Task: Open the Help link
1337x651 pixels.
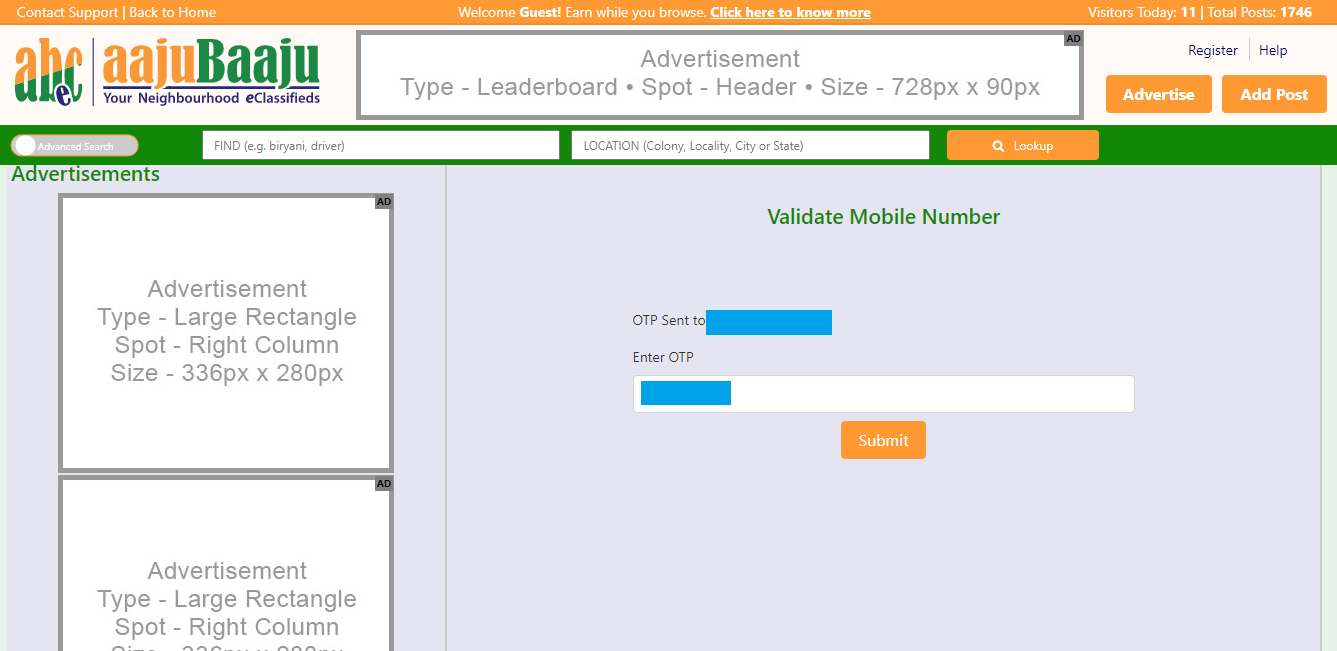Action: pyautogui.click(x=1273, y=50)
